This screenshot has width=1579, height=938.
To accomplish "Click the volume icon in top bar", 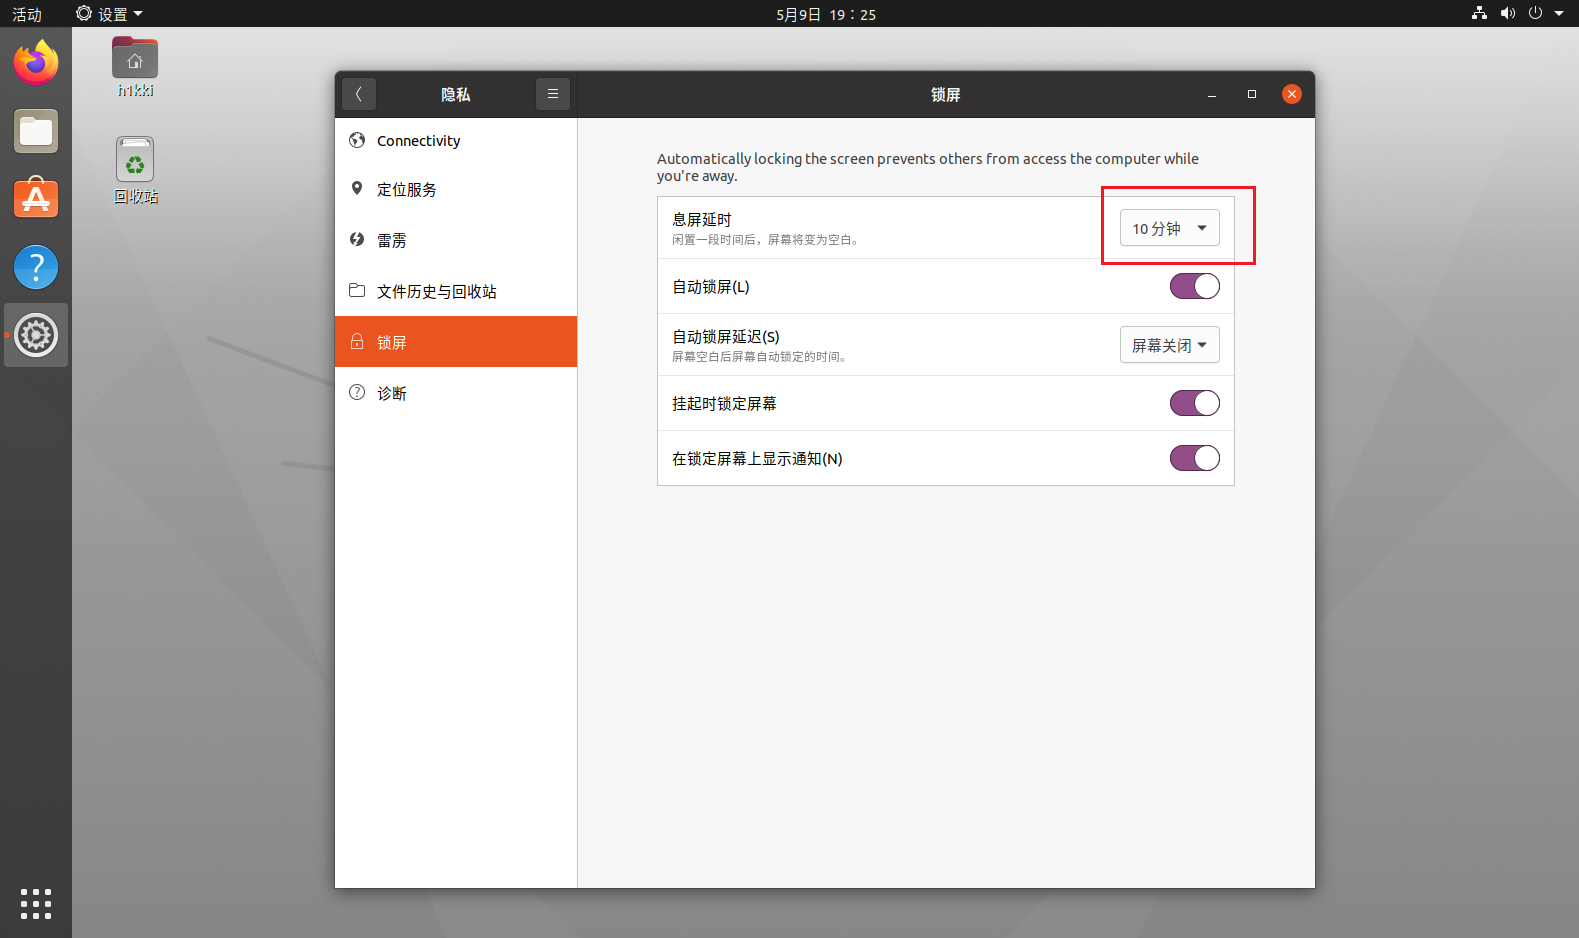I will 1508,14.
